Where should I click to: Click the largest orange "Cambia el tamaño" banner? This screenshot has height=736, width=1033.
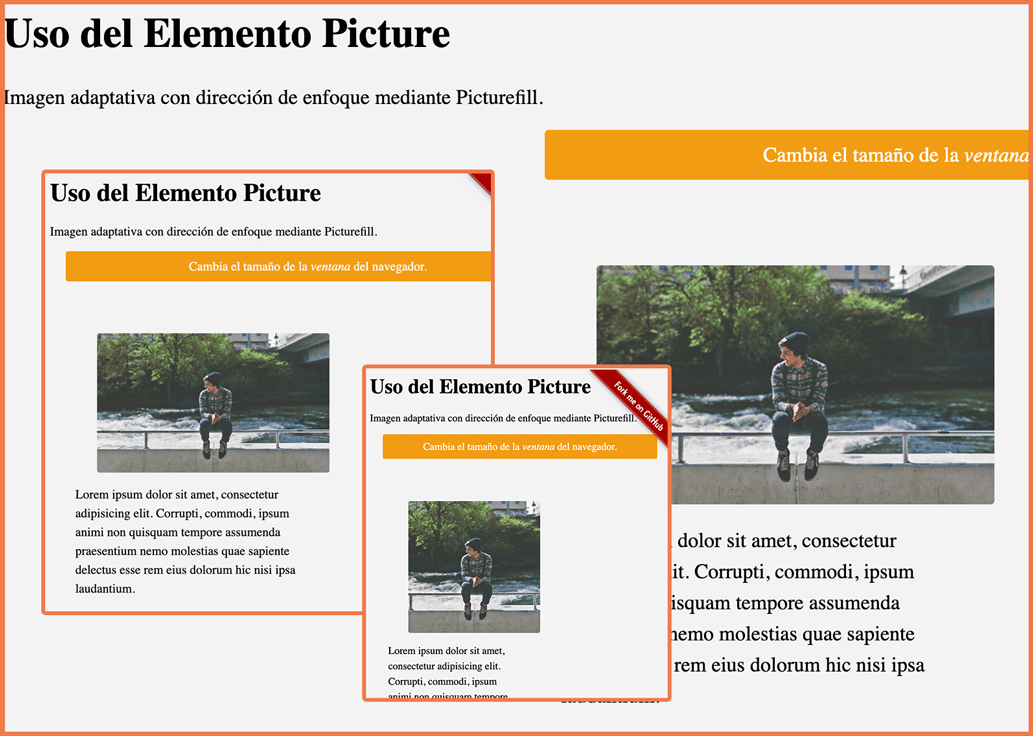[786, 155]
